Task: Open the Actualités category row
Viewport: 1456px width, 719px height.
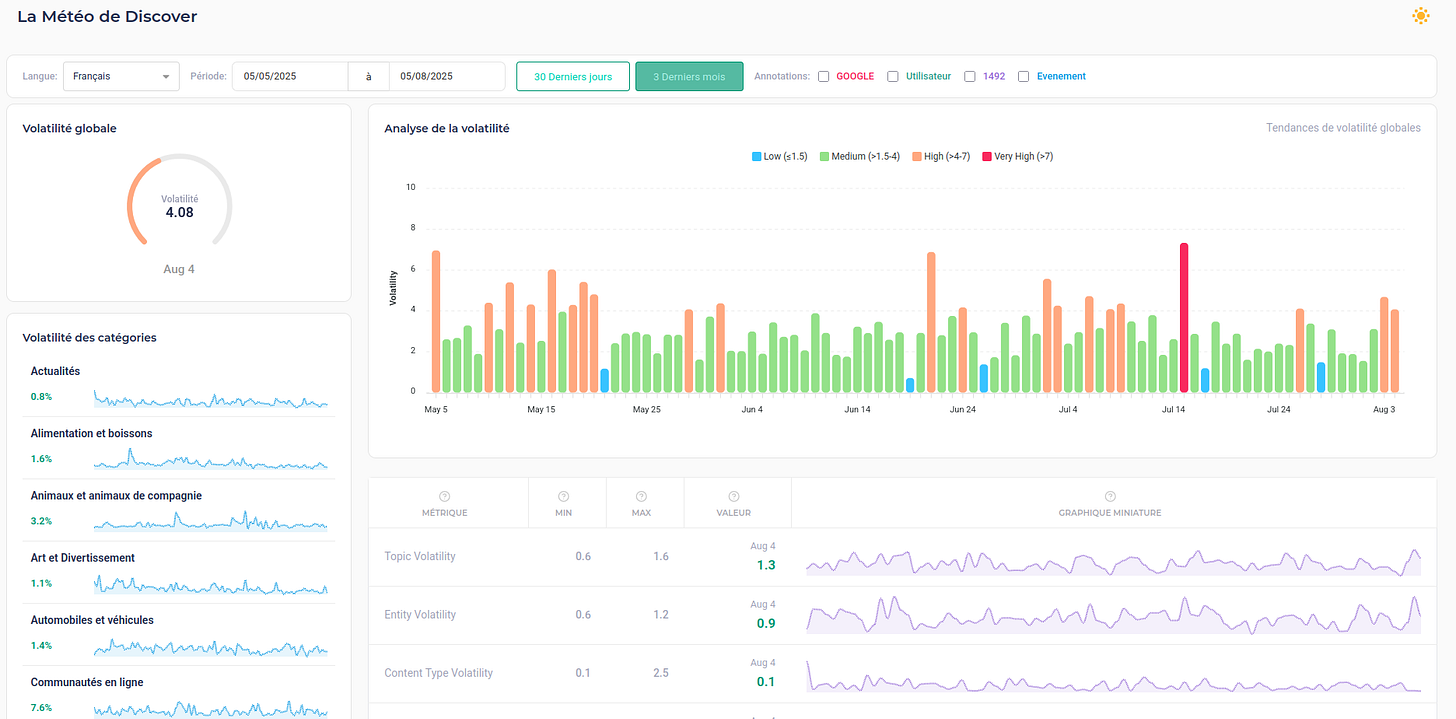Action: coord(179,385)
